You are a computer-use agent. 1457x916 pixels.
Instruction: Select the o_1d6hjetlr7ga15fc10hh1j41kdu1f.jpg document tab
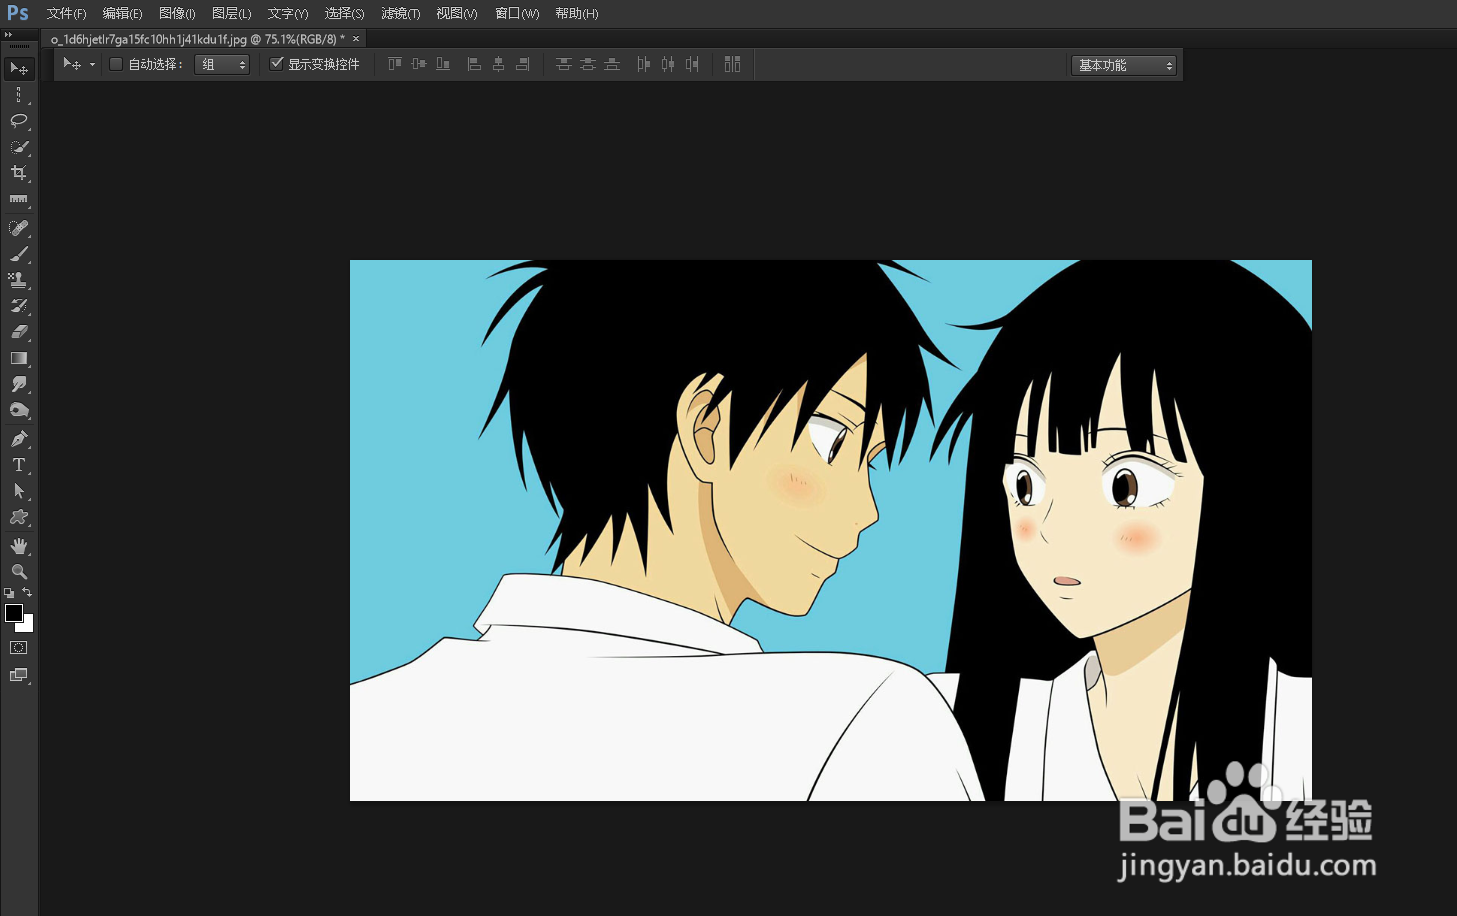197,39
